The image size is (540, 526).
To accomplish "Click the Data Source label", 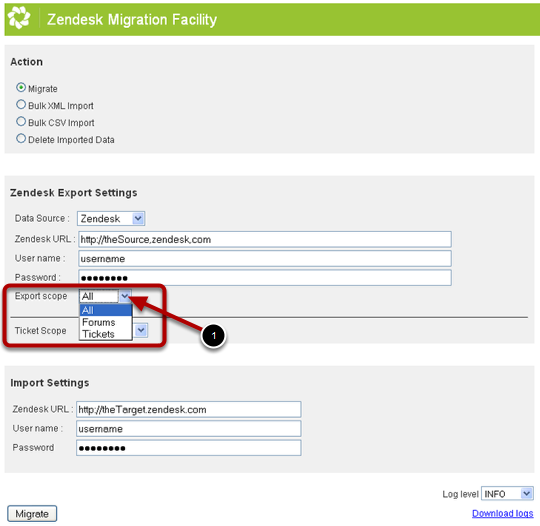I will (42, 218).
